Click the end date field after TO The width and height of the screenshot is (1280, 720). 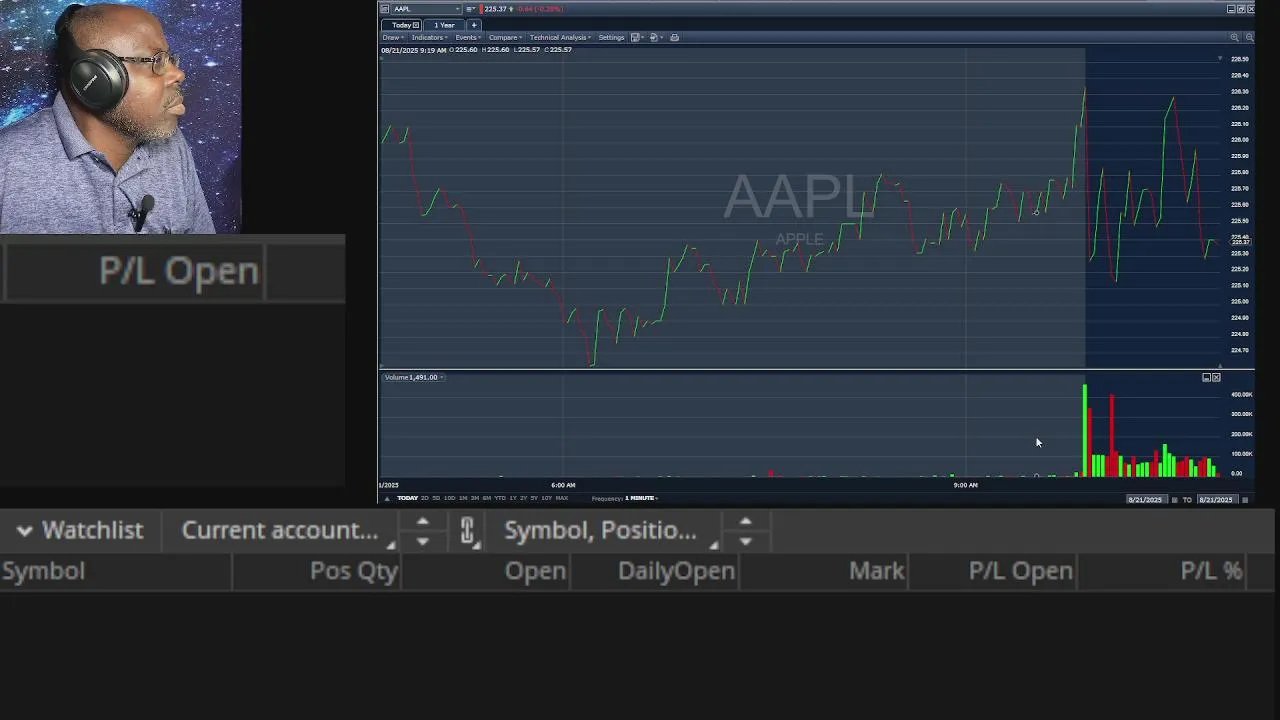click(x=1217, y=499)
